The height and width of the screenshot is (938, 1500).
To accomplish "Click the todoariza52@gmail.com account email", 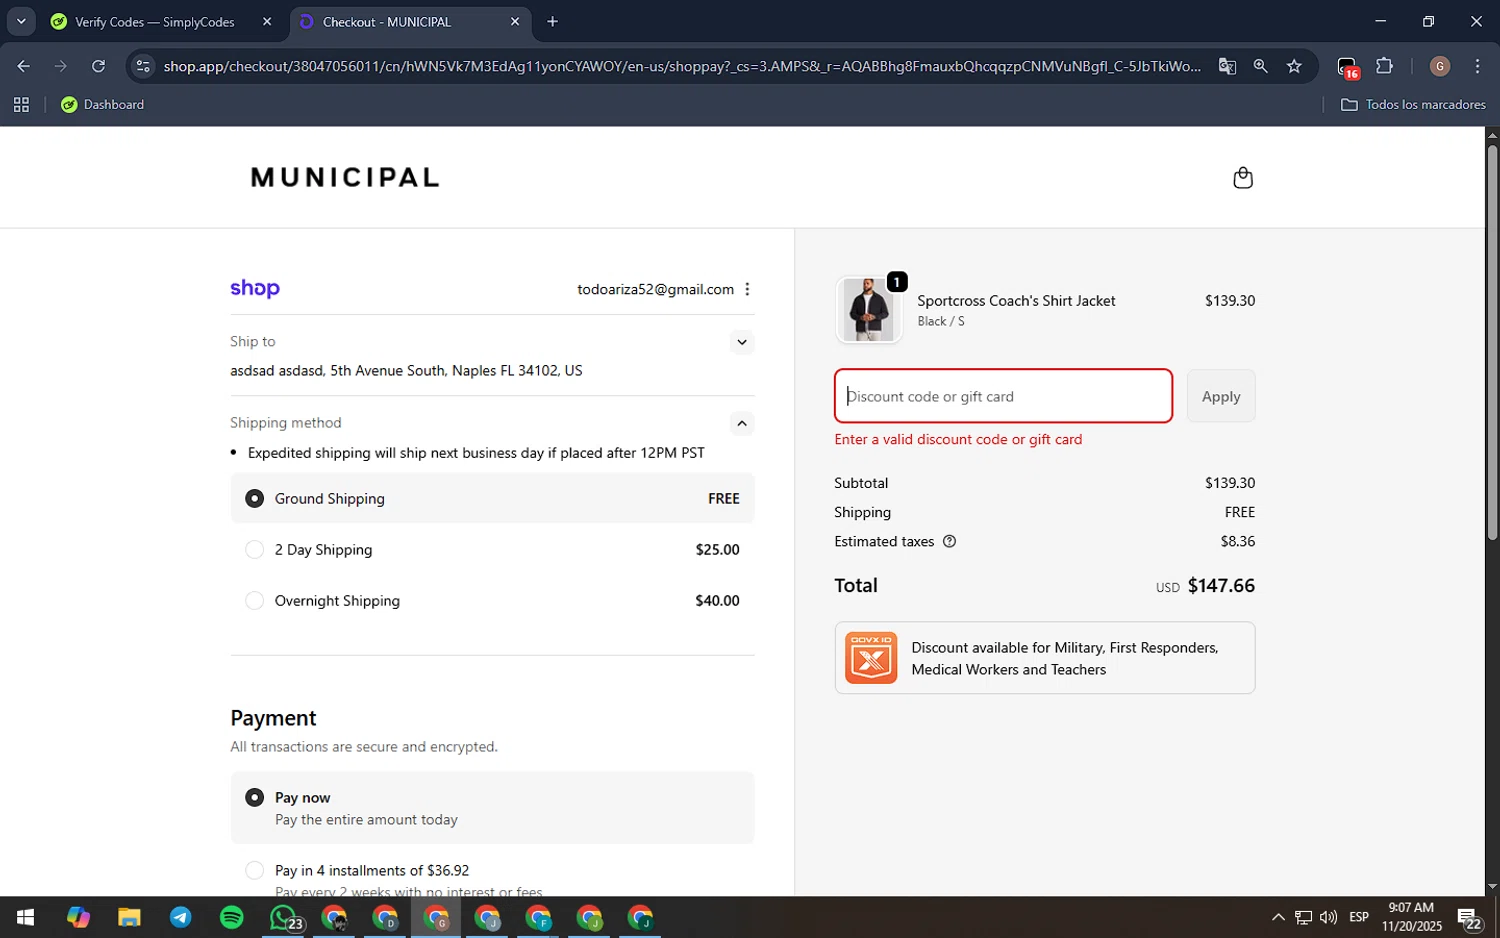I will (656, 289).
